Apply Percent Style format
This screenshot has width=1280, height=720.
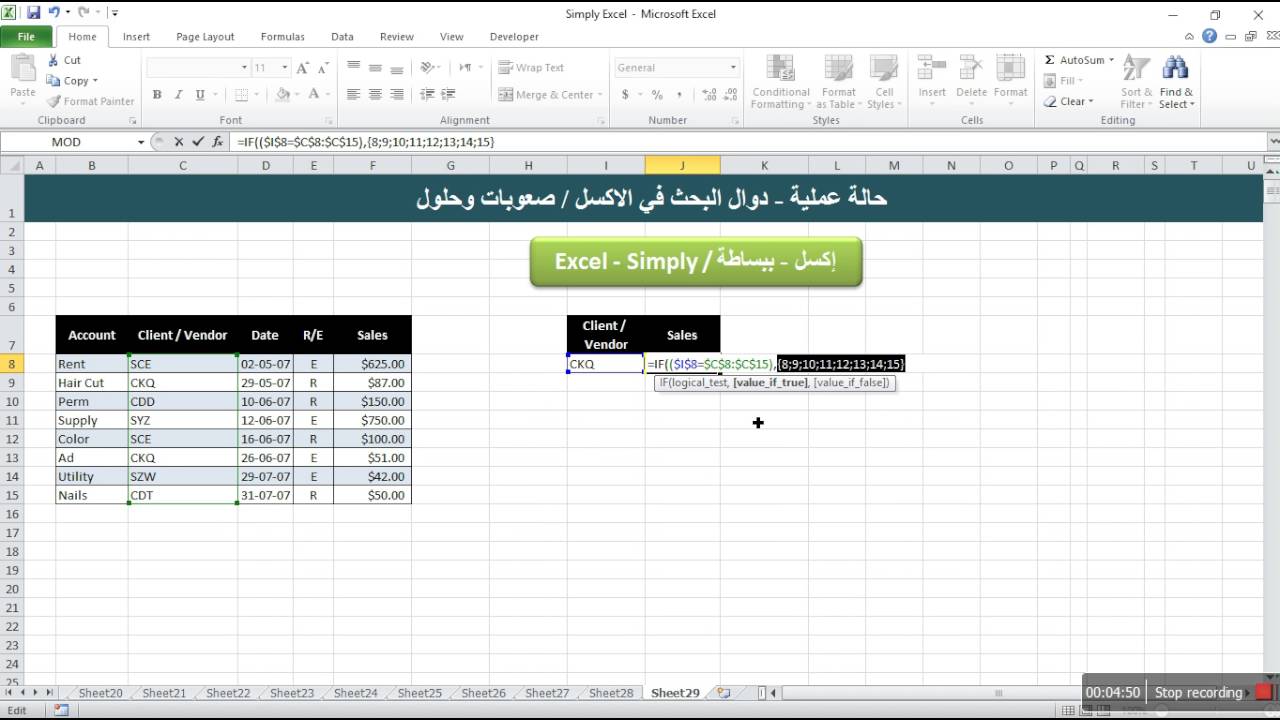coord(657,95)
